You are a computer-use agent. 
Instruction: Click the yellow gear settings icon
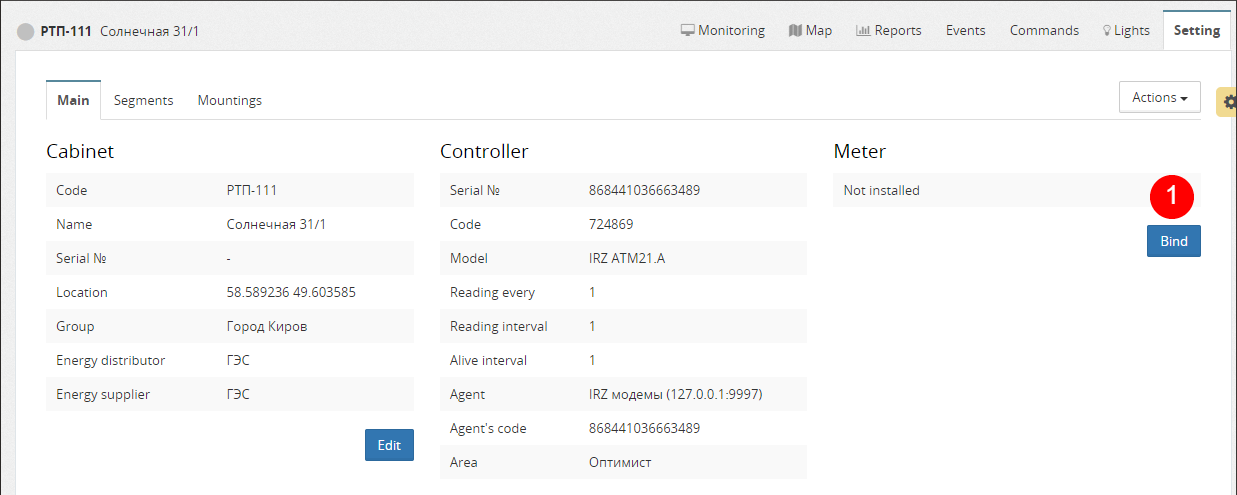coord(1228,101)
